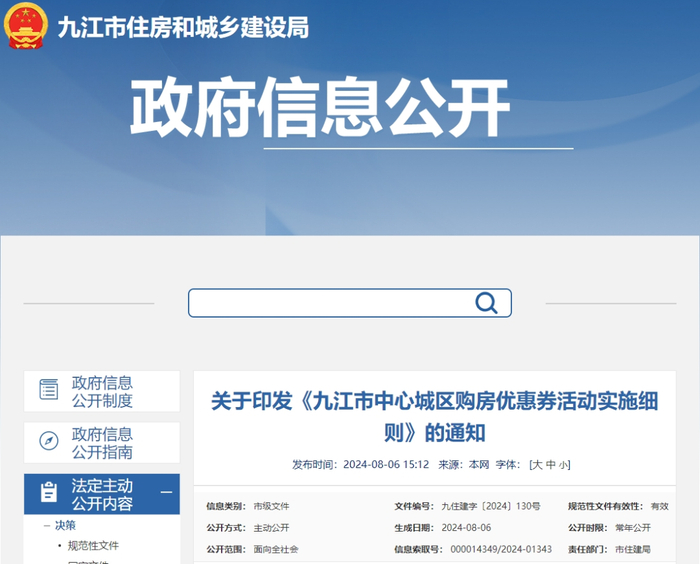Click the 生成日期 label
This screenshot has height=564, width=700.
pyautogui.click(x=414, y=528)
